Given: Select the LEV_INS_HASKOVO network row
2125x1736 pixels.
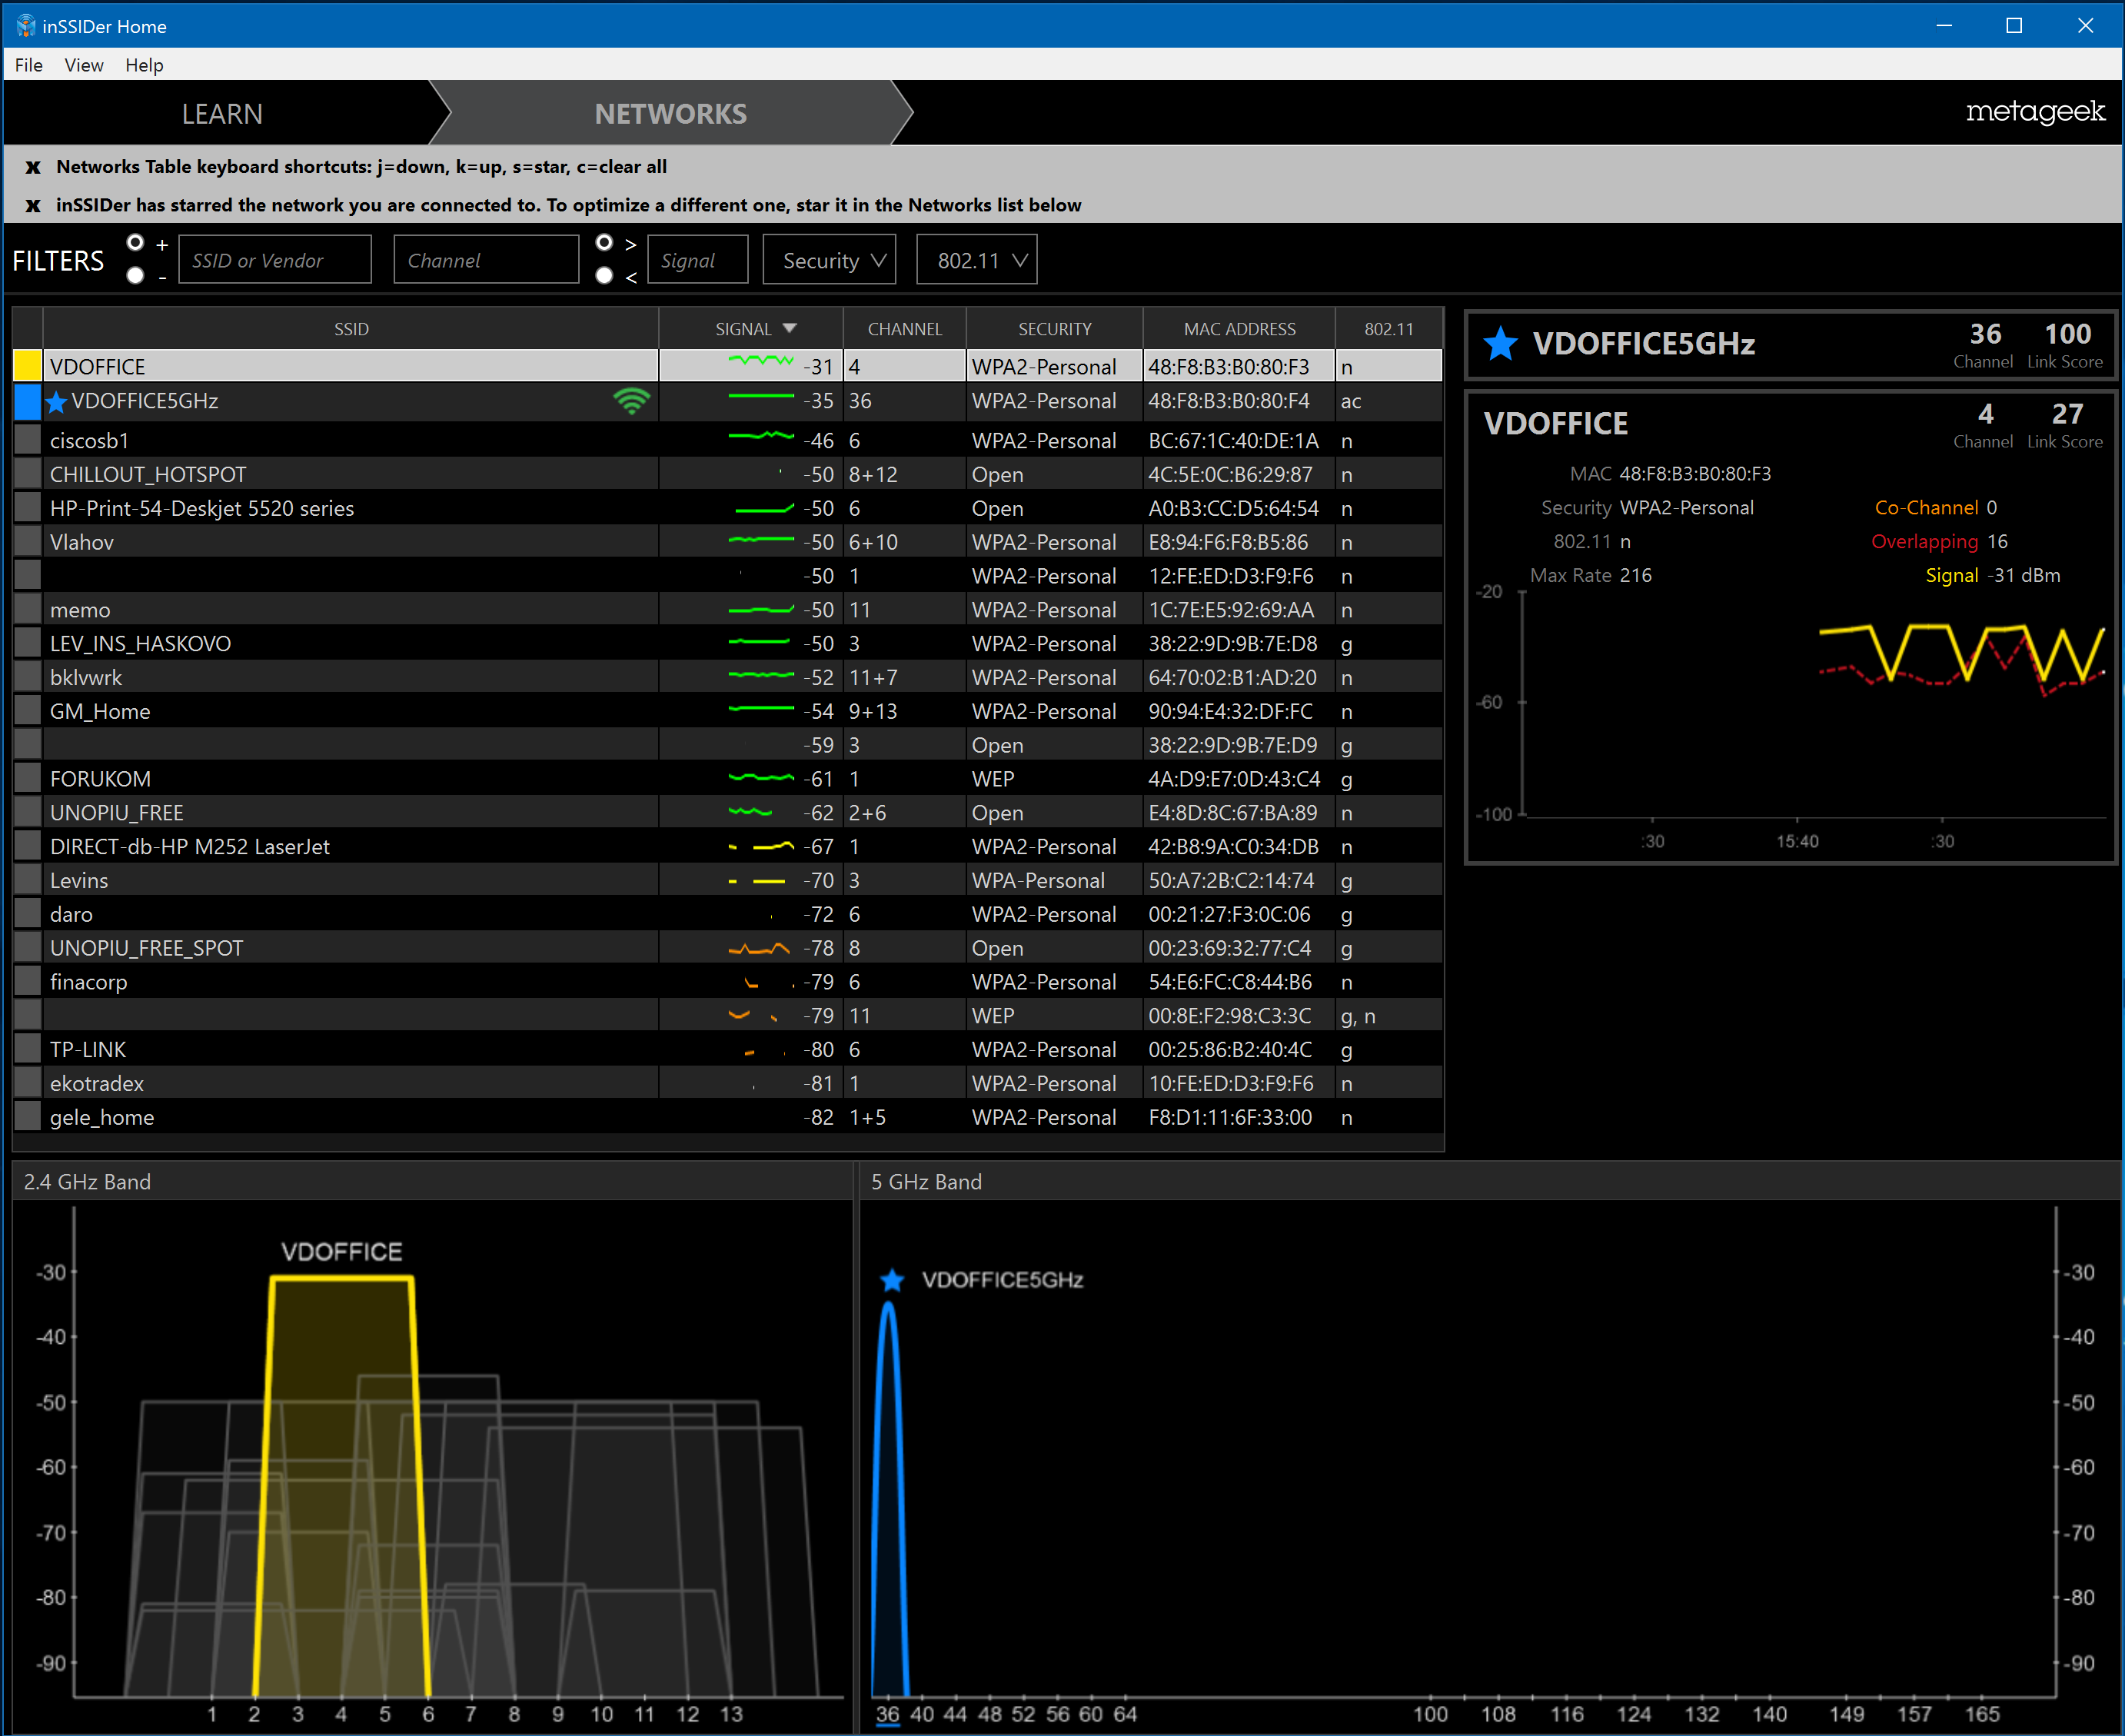Looking at the screenshot, I should (x=728, y=644).
